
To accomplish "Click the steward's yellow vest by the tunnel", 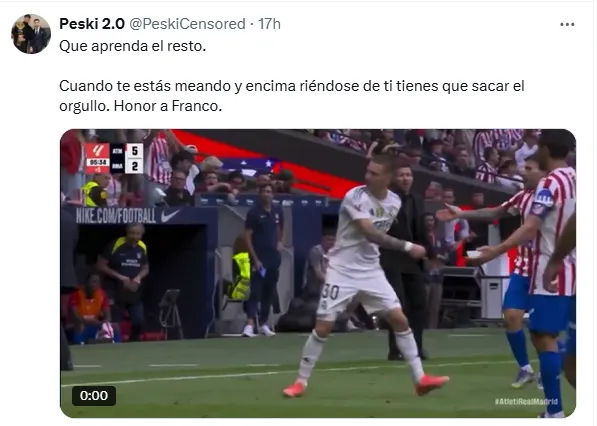I will pos(240,275).
